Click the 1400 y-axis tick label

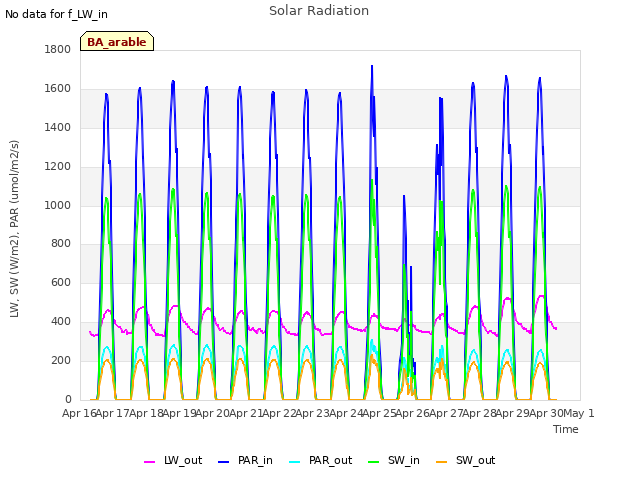pos(58,127)
